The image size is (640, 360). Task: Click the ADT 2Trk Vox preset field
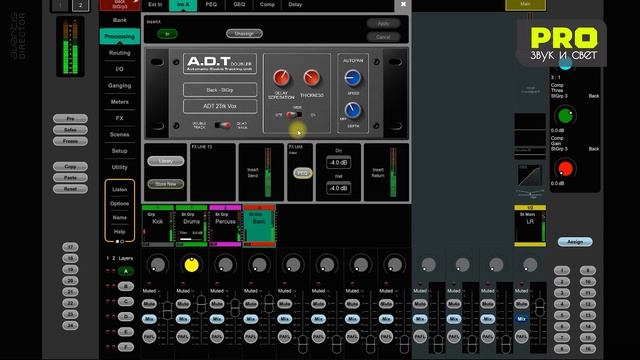pos(220,106)
